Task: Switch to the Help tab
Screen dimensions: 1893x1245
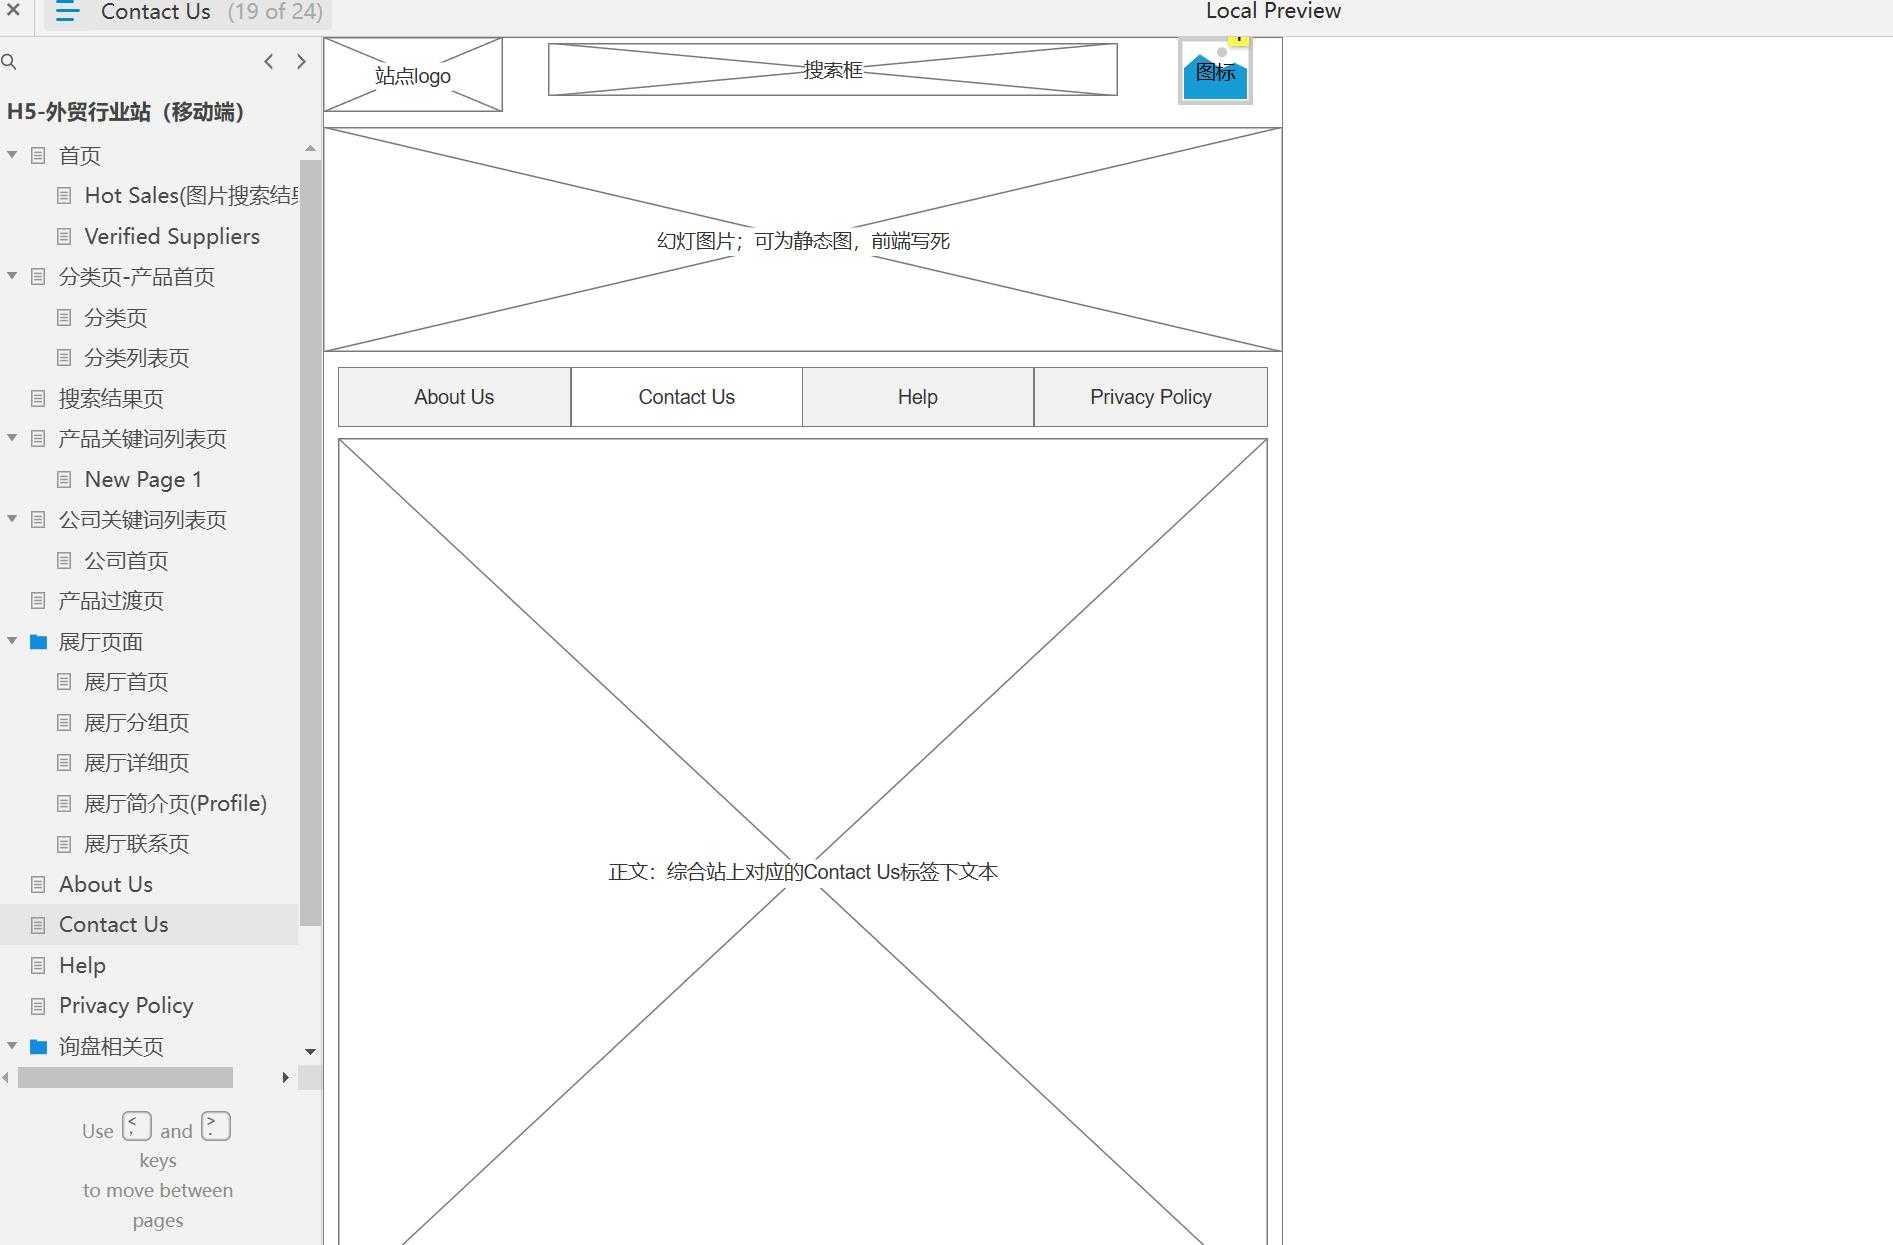Action: (917, 397)
